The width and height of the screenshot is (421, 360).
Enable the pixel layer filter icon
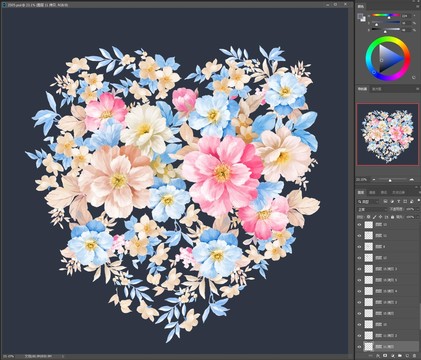385,201
